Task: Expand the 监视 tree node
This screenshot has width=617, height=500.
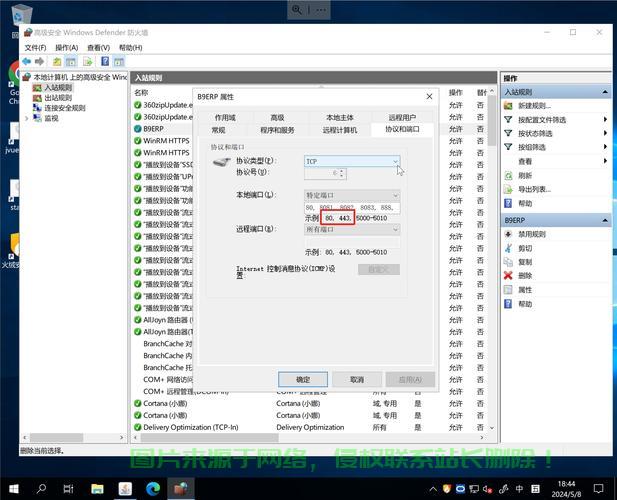Action: coord(27,118)
